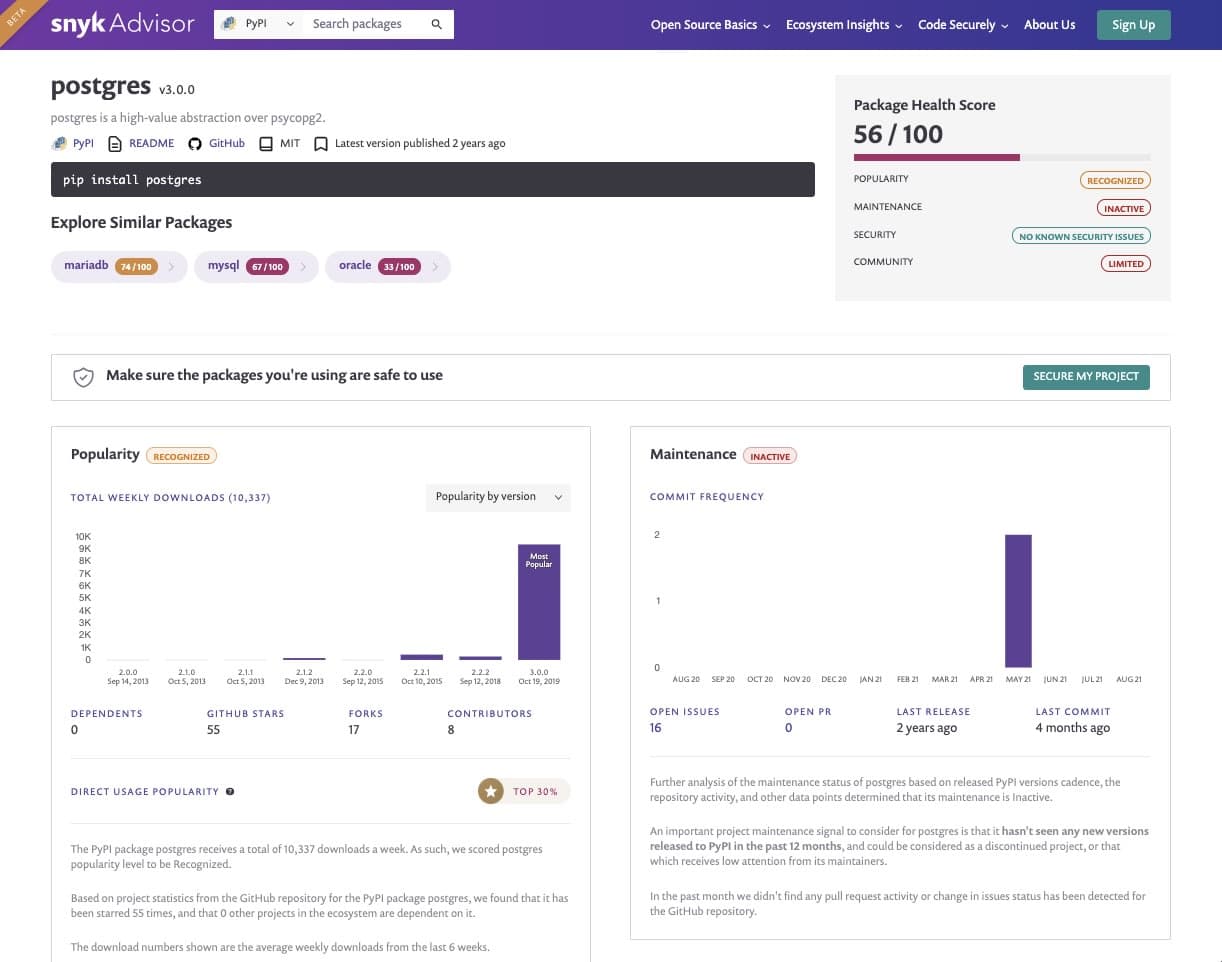Open the Ecosystem Insights menu

(843, 25)
